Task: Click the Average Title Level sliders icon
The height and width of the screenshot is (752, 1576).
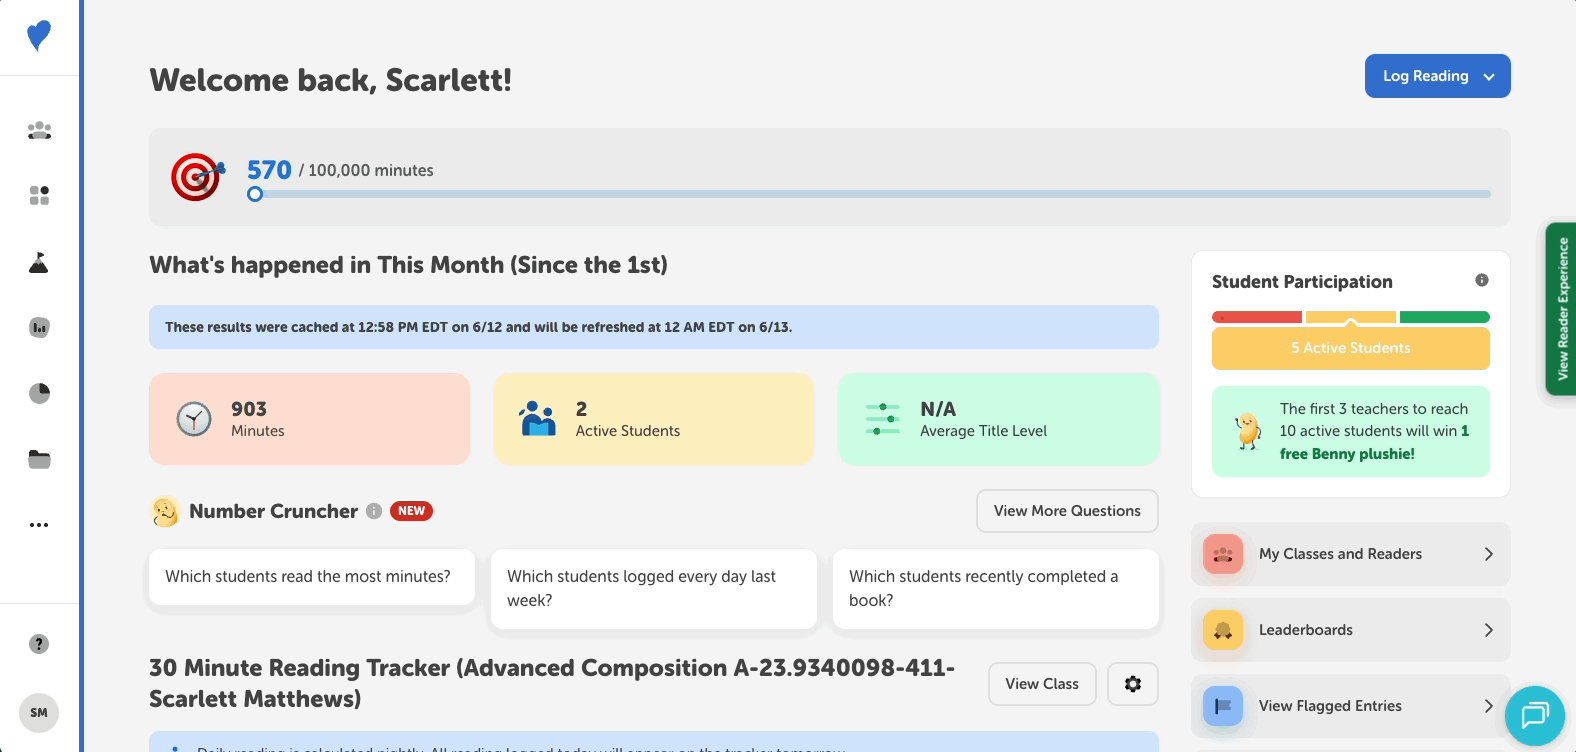Action: (x=882, y=419)
